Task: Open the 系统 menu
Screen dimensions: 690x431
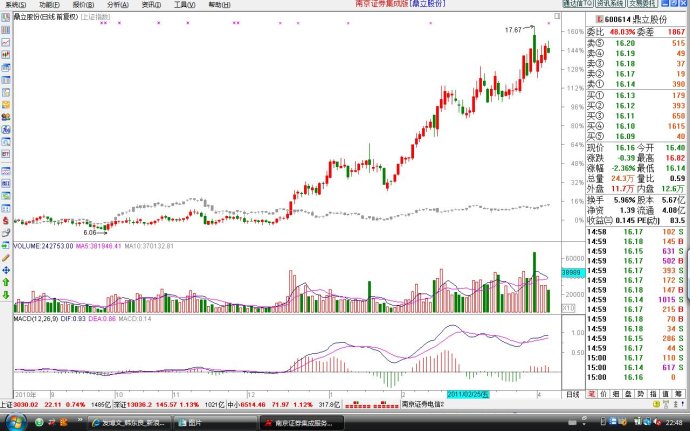Action: pos(13,5)
